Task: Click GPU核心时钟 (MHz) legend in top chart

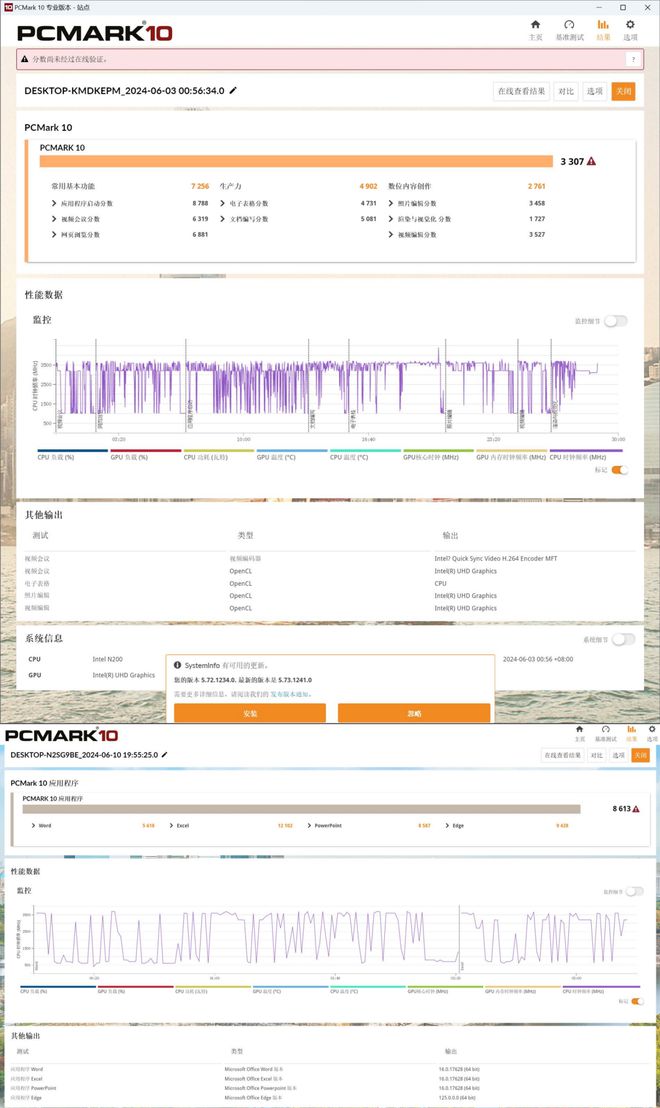Action: [x=431, y=457]
